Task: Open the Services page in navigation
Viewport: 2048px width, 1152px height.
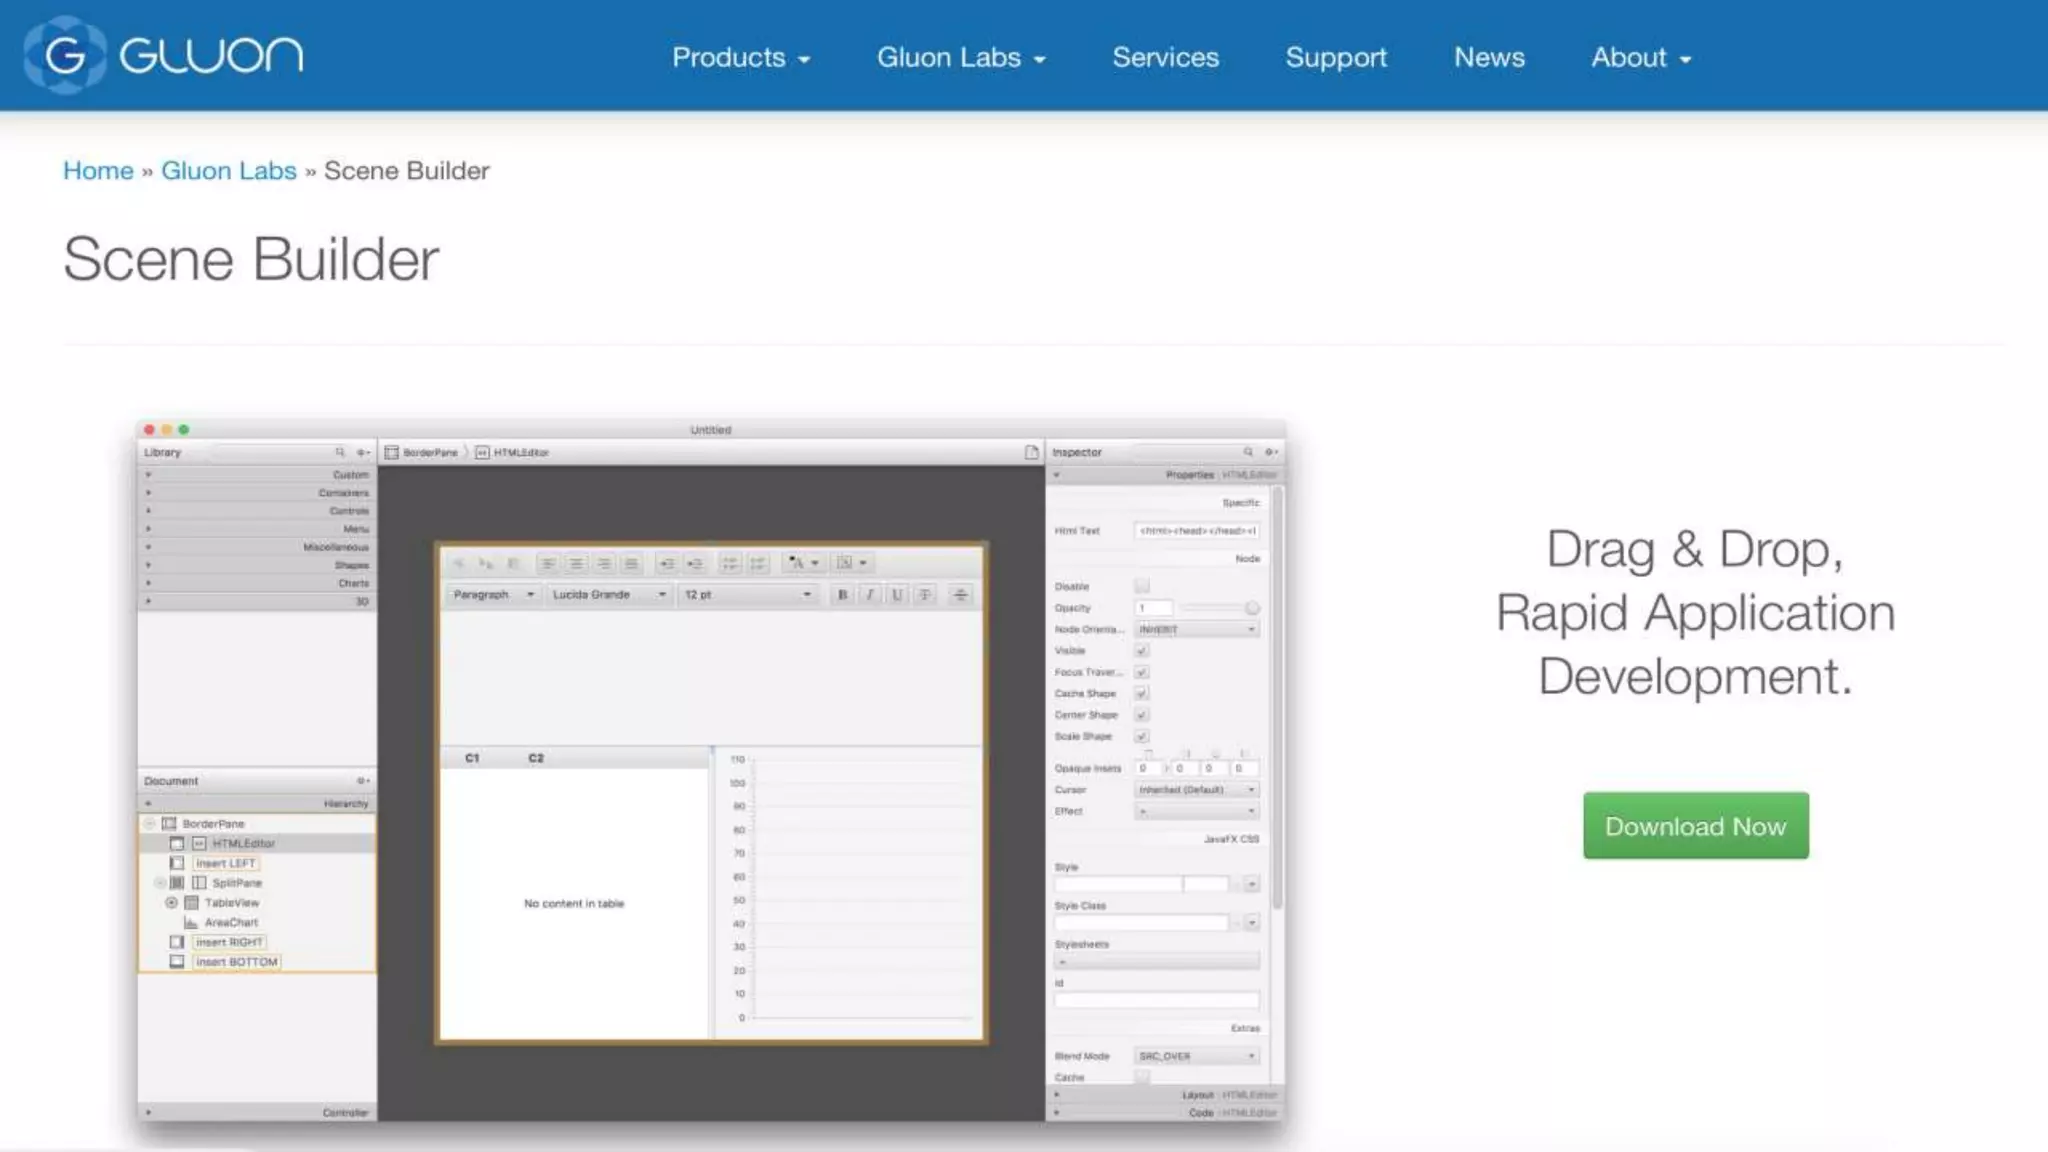Action: pos(1165,58)
